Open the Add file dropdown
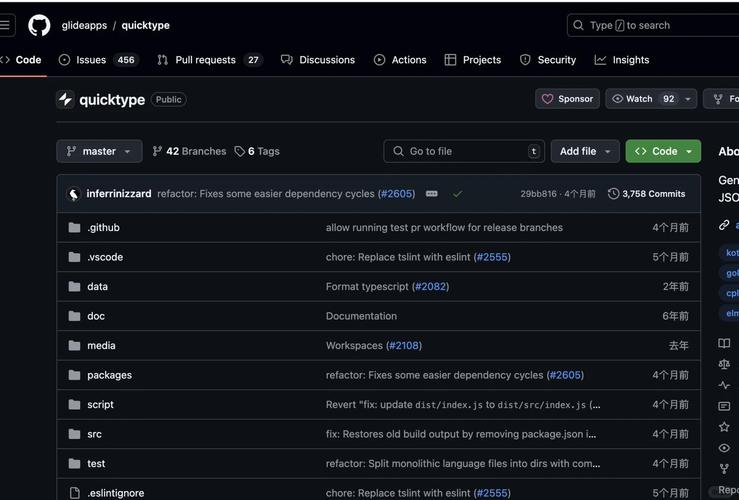 585,151
